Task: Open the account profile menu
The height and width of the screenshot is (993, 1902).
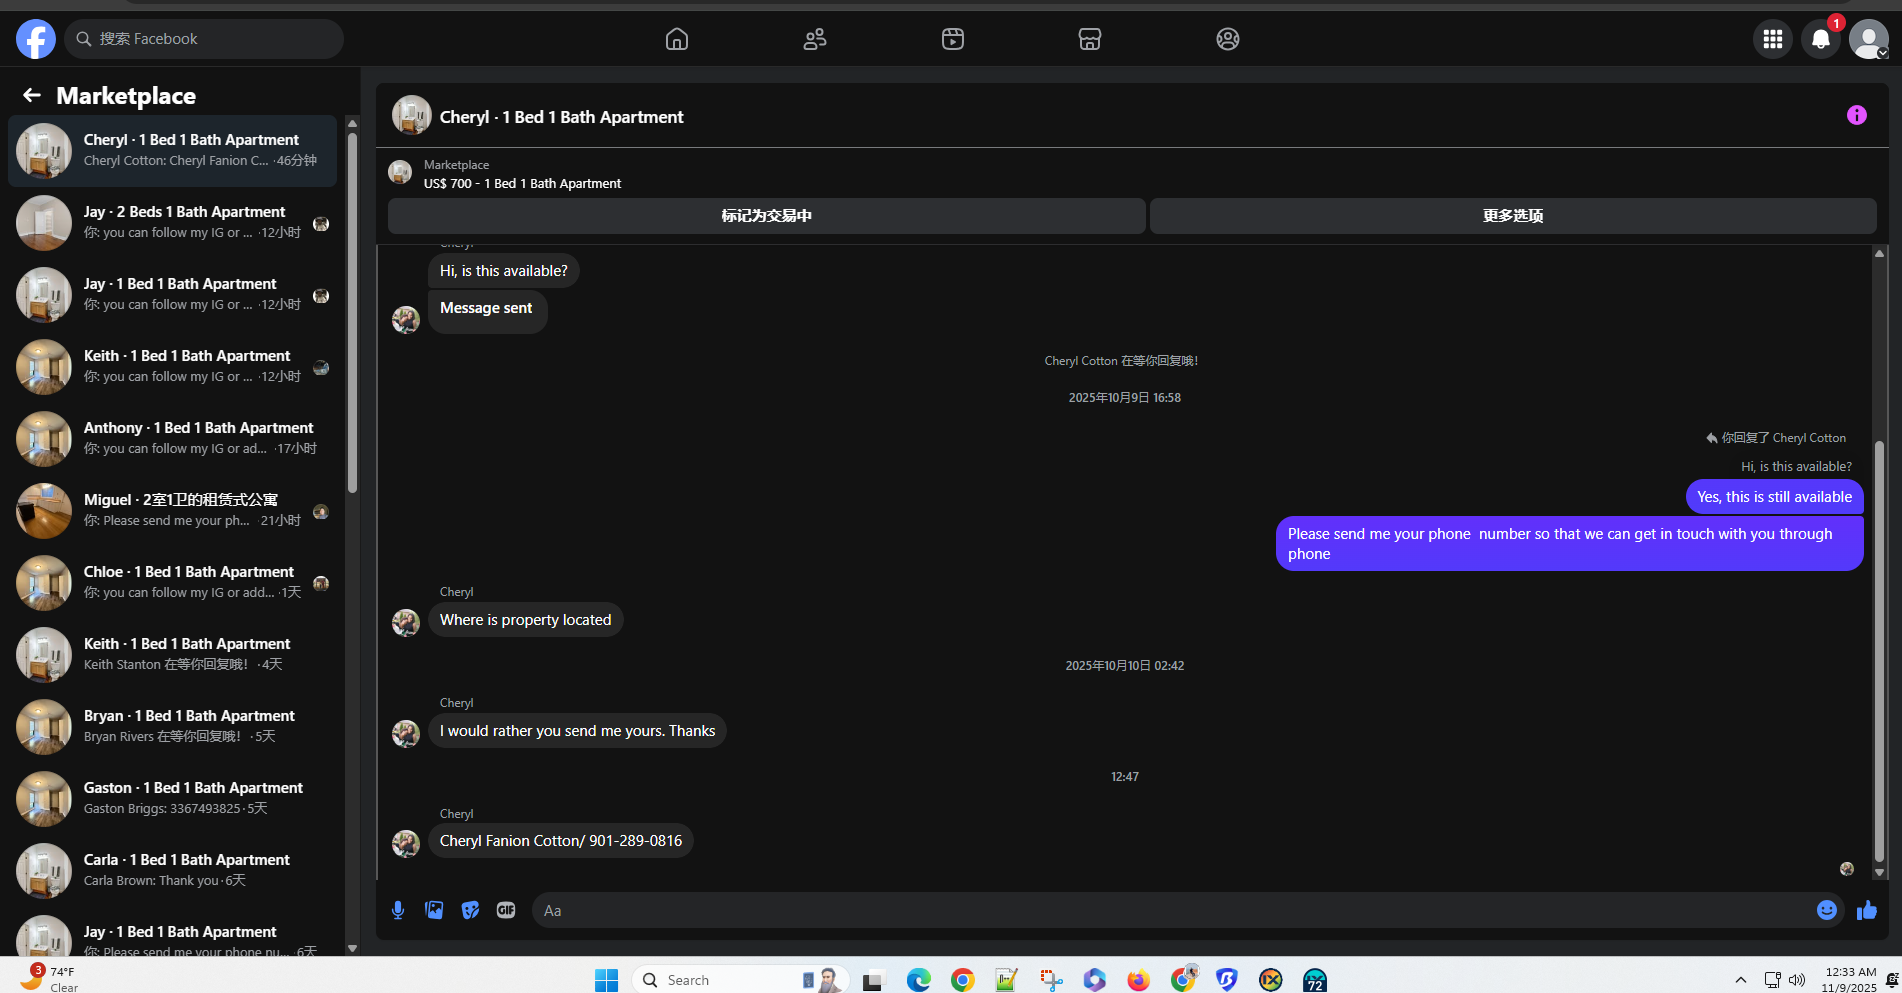Action: click(1869, 39)
